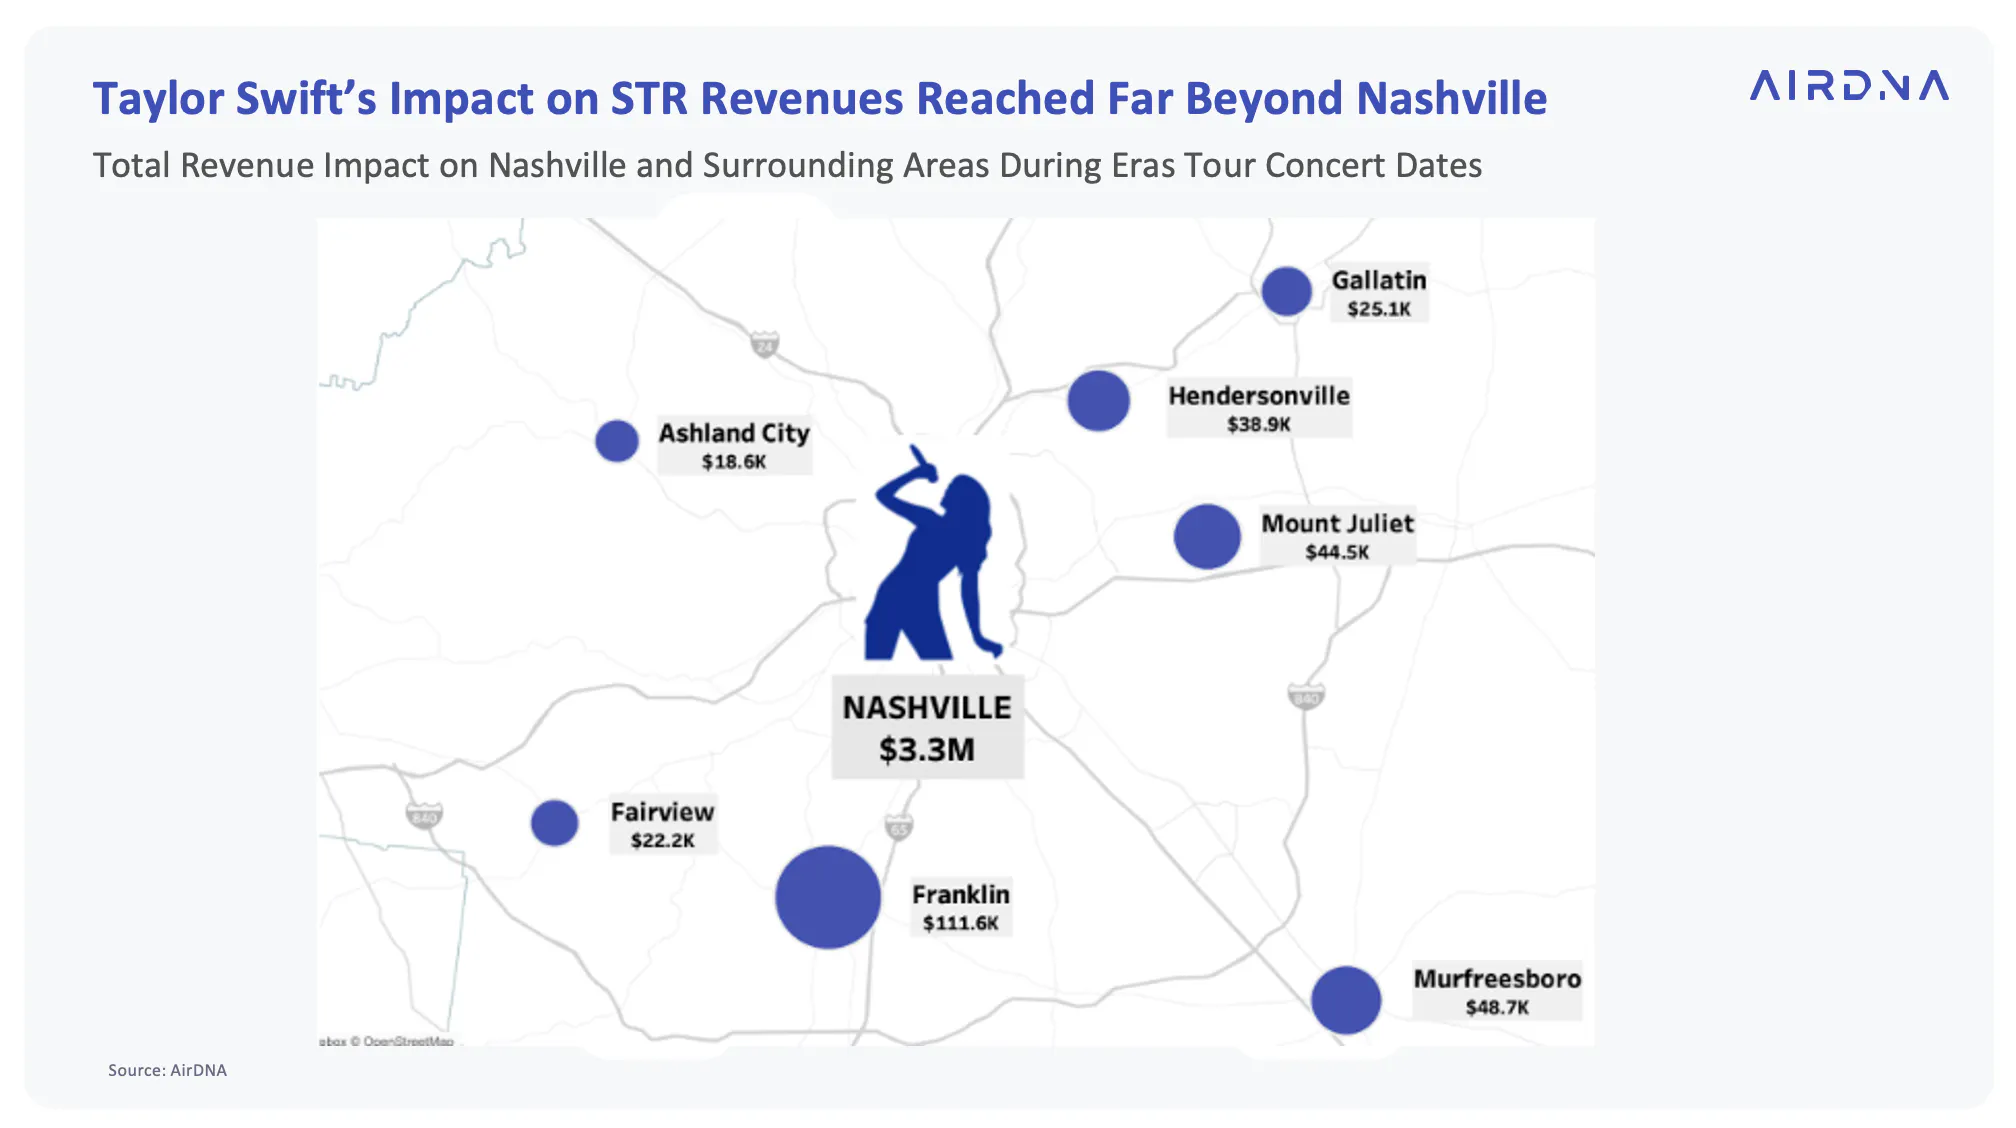Click the Fairview $22.2K label
The height and width of the screenshot is (1128, 2016).
click(x=663, y=824)
